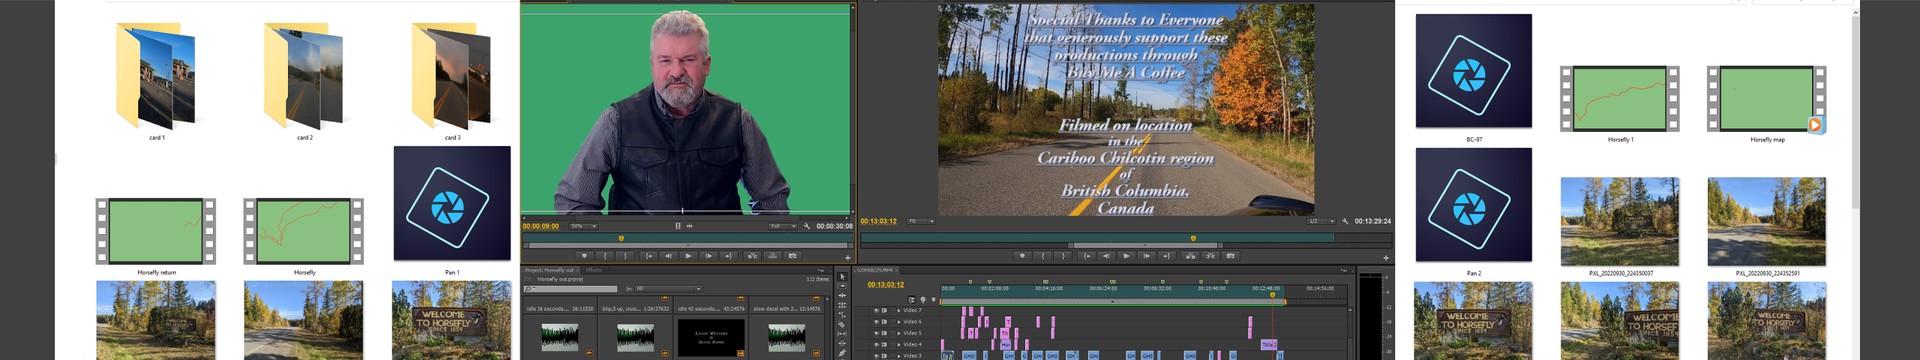
Task: Open Program monitor Fit zoom dropdown
Action: click(x=920, y=221)
